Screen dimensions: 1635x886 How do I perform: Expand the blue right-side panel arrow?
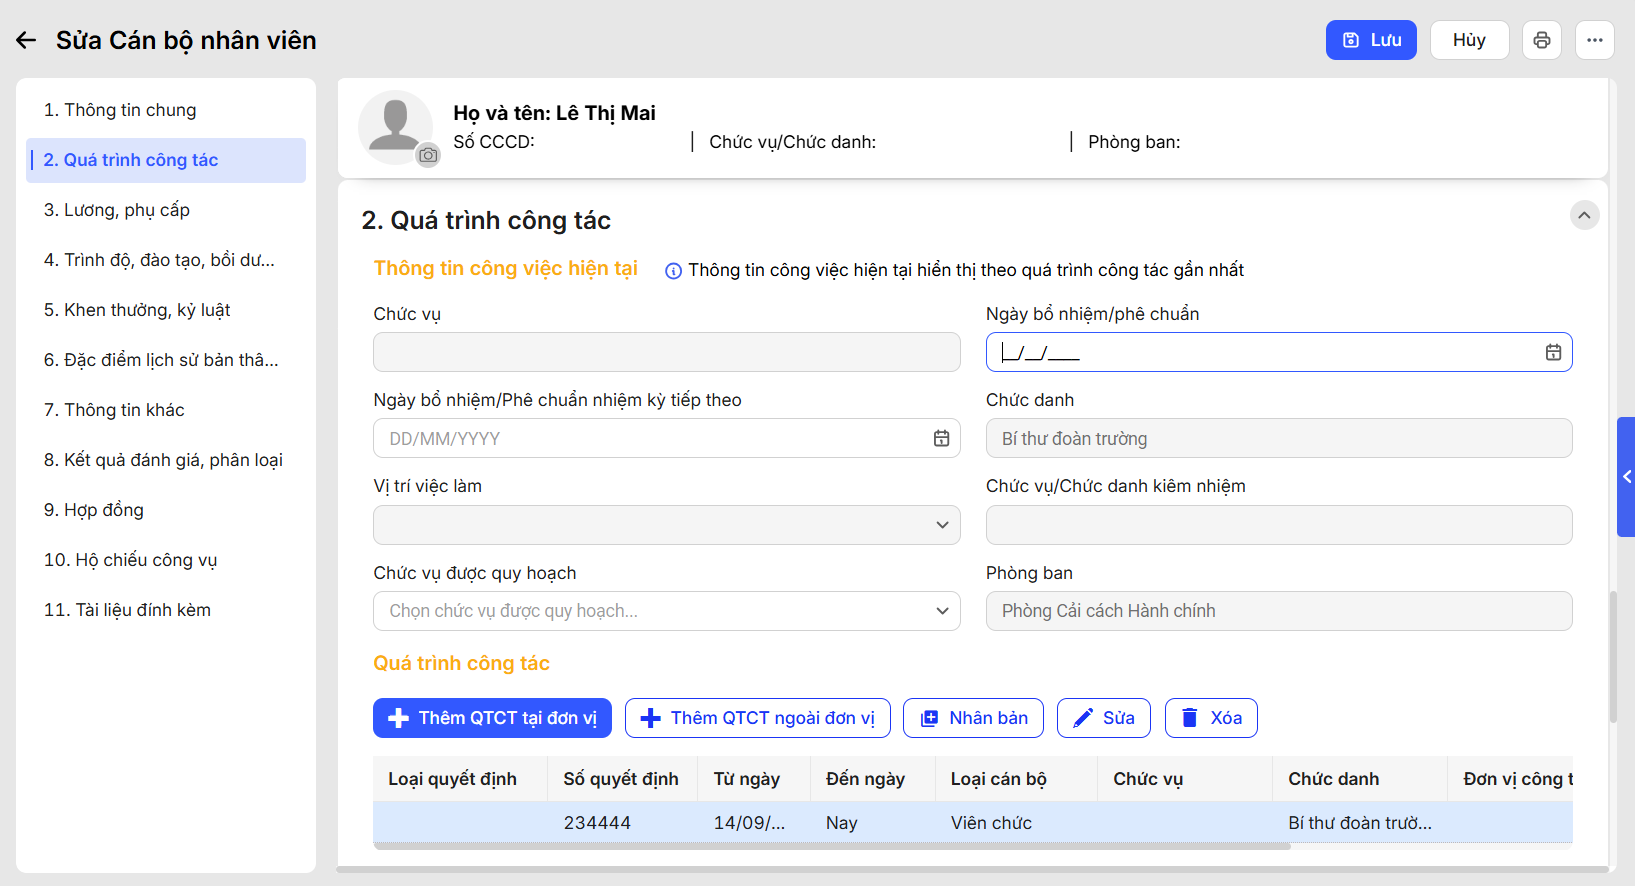[1626, 477]
